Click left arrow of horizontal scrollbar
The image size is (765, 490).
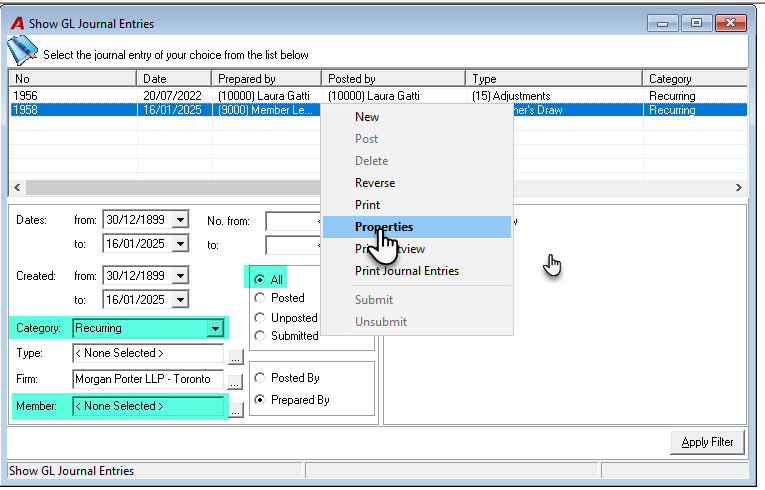18,187
